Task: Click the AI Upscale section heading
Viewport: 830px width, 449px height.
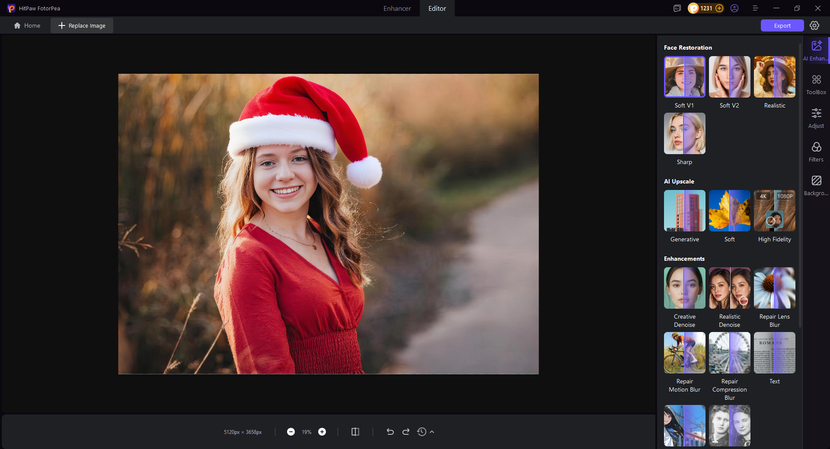Action: [x=679, y=182]
